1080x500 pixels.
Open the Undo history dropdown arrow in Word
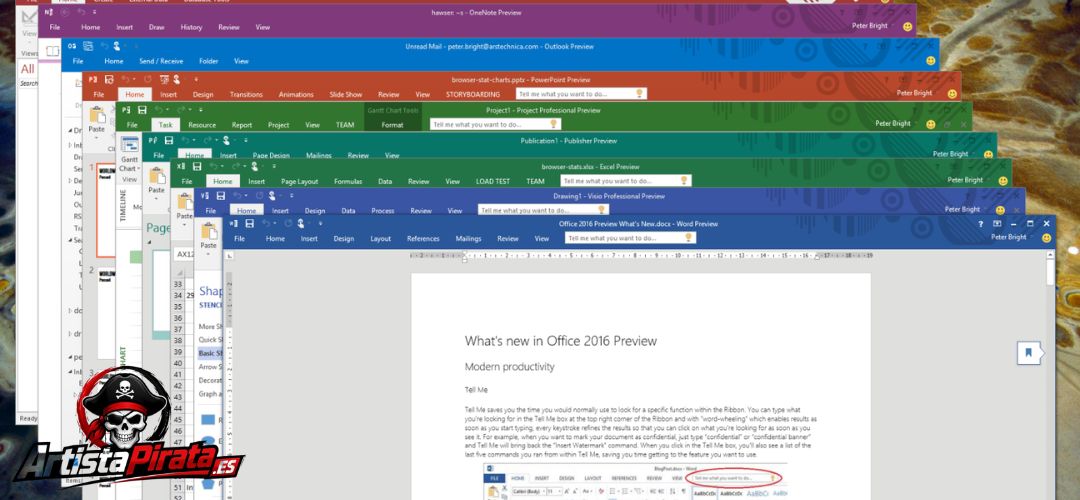tap(274, 224)
